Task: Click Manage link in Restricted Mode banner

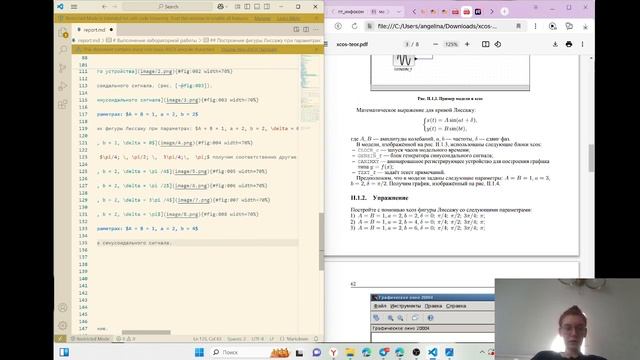Action: click(262, 18)
